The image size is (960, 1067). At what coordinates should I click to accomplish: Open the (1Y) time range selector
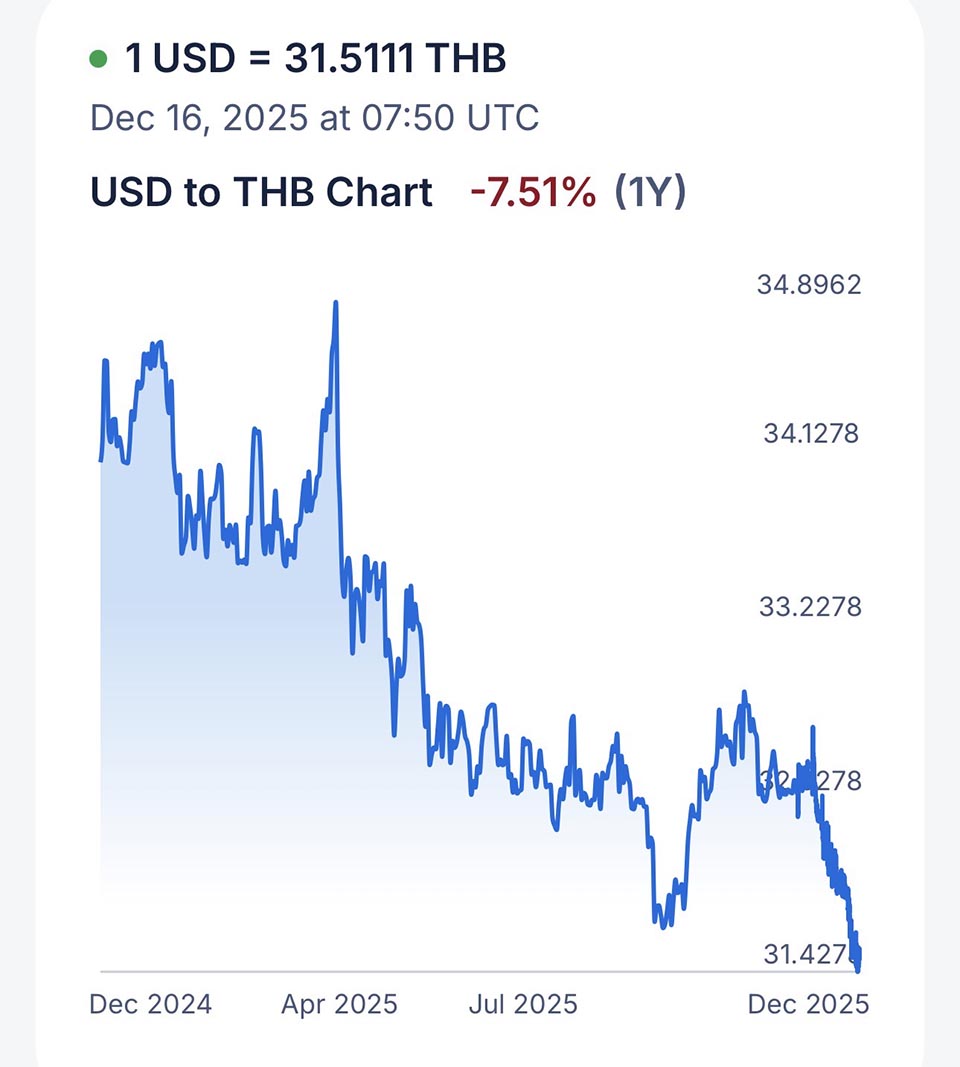(650, 191)
